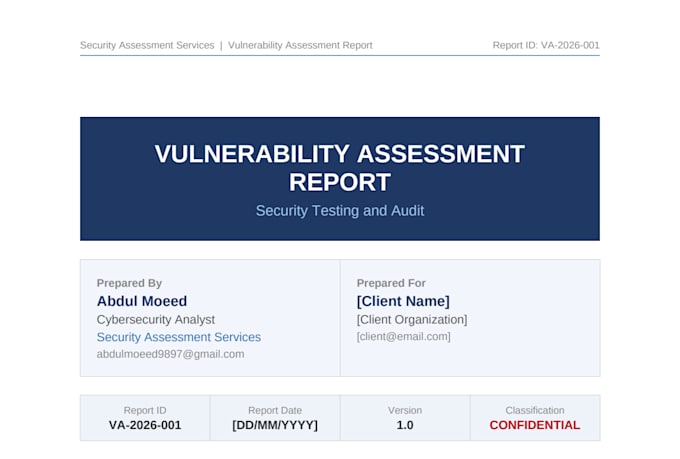Click the 'Security Assessment Services' header text
Viewport: 680px width, 459px height.
(x=147, y=46)
